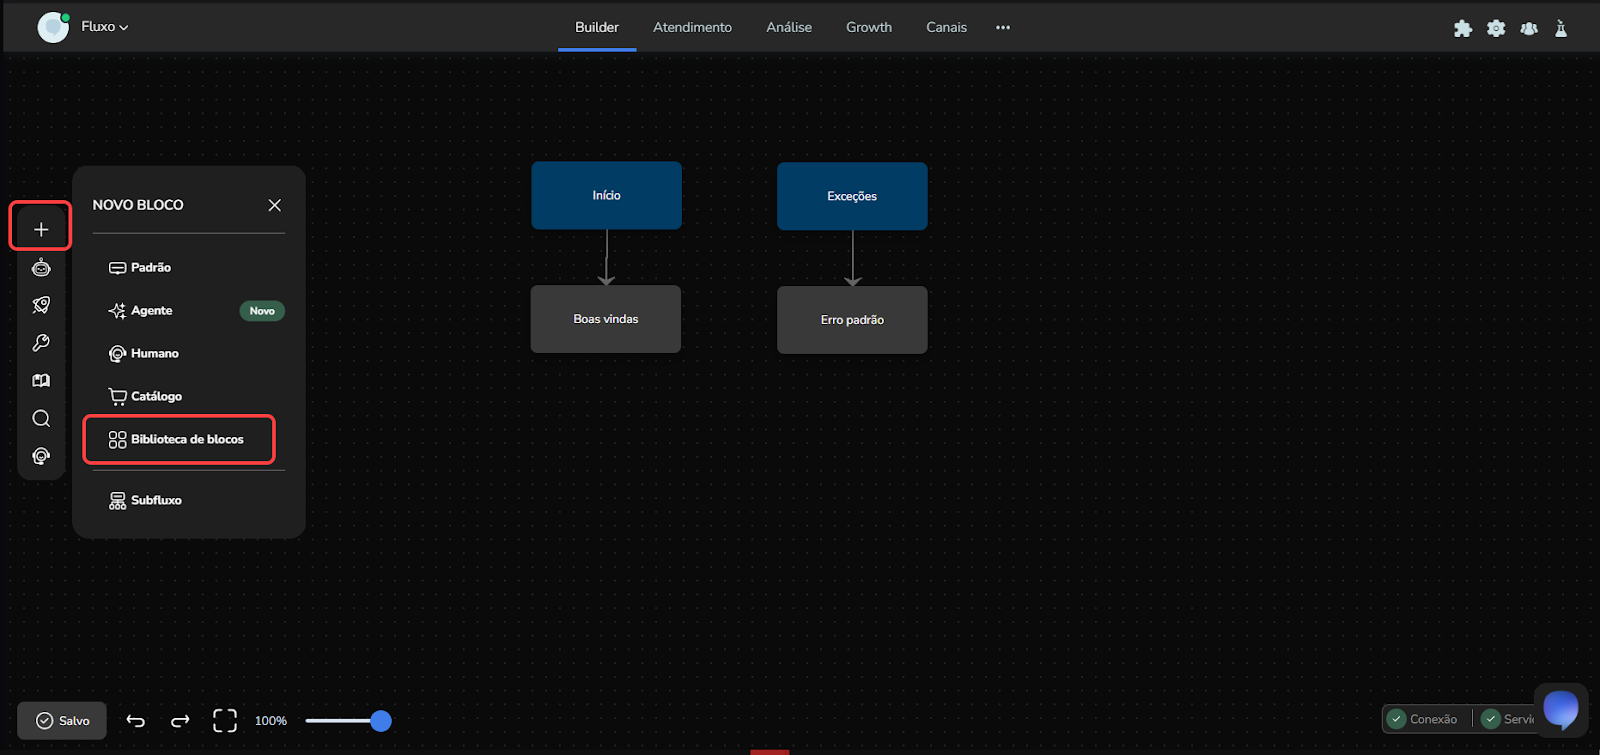Open settings gear in top bar

point(1496,28)
